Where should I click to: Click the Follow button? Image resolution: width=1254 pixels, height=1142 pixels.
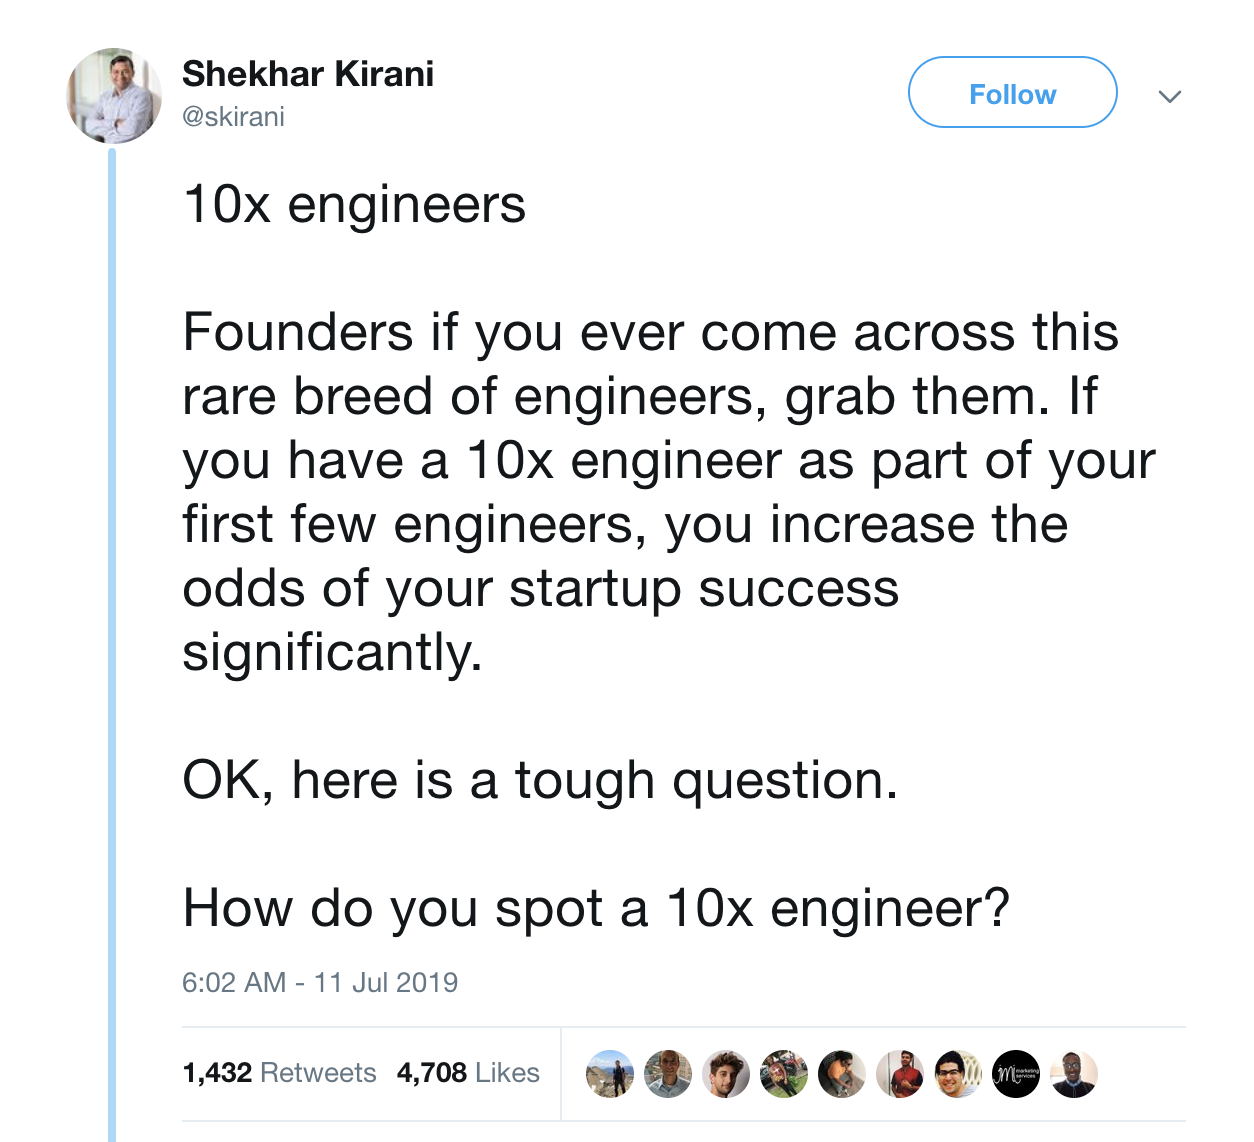[x=1012, y=93]
